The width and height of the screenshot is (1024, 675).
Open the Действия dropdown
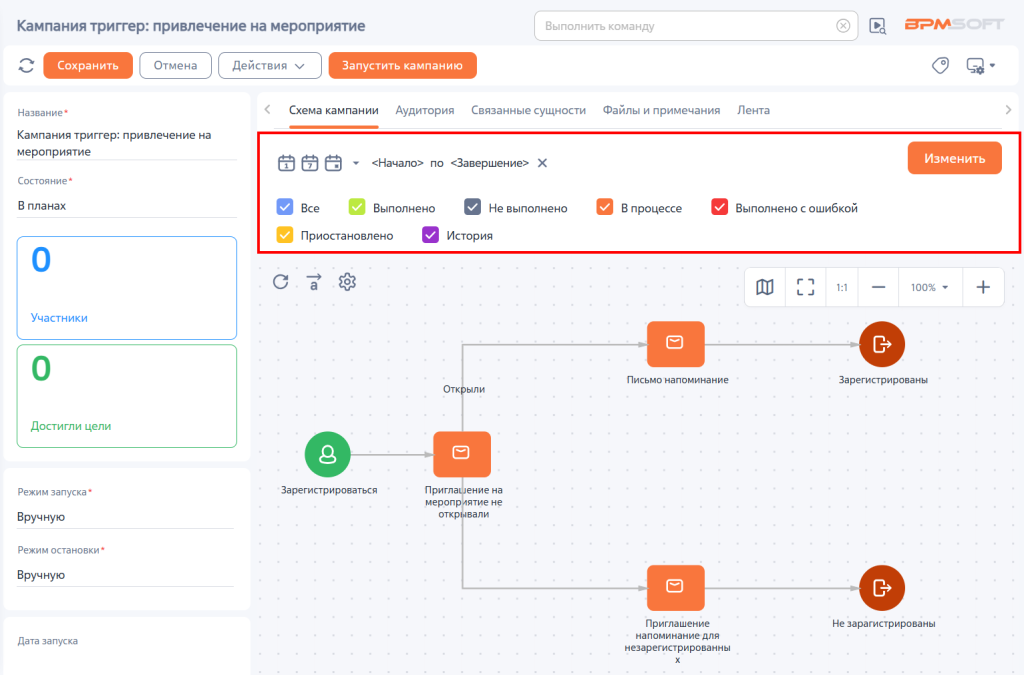coord(269,65)
